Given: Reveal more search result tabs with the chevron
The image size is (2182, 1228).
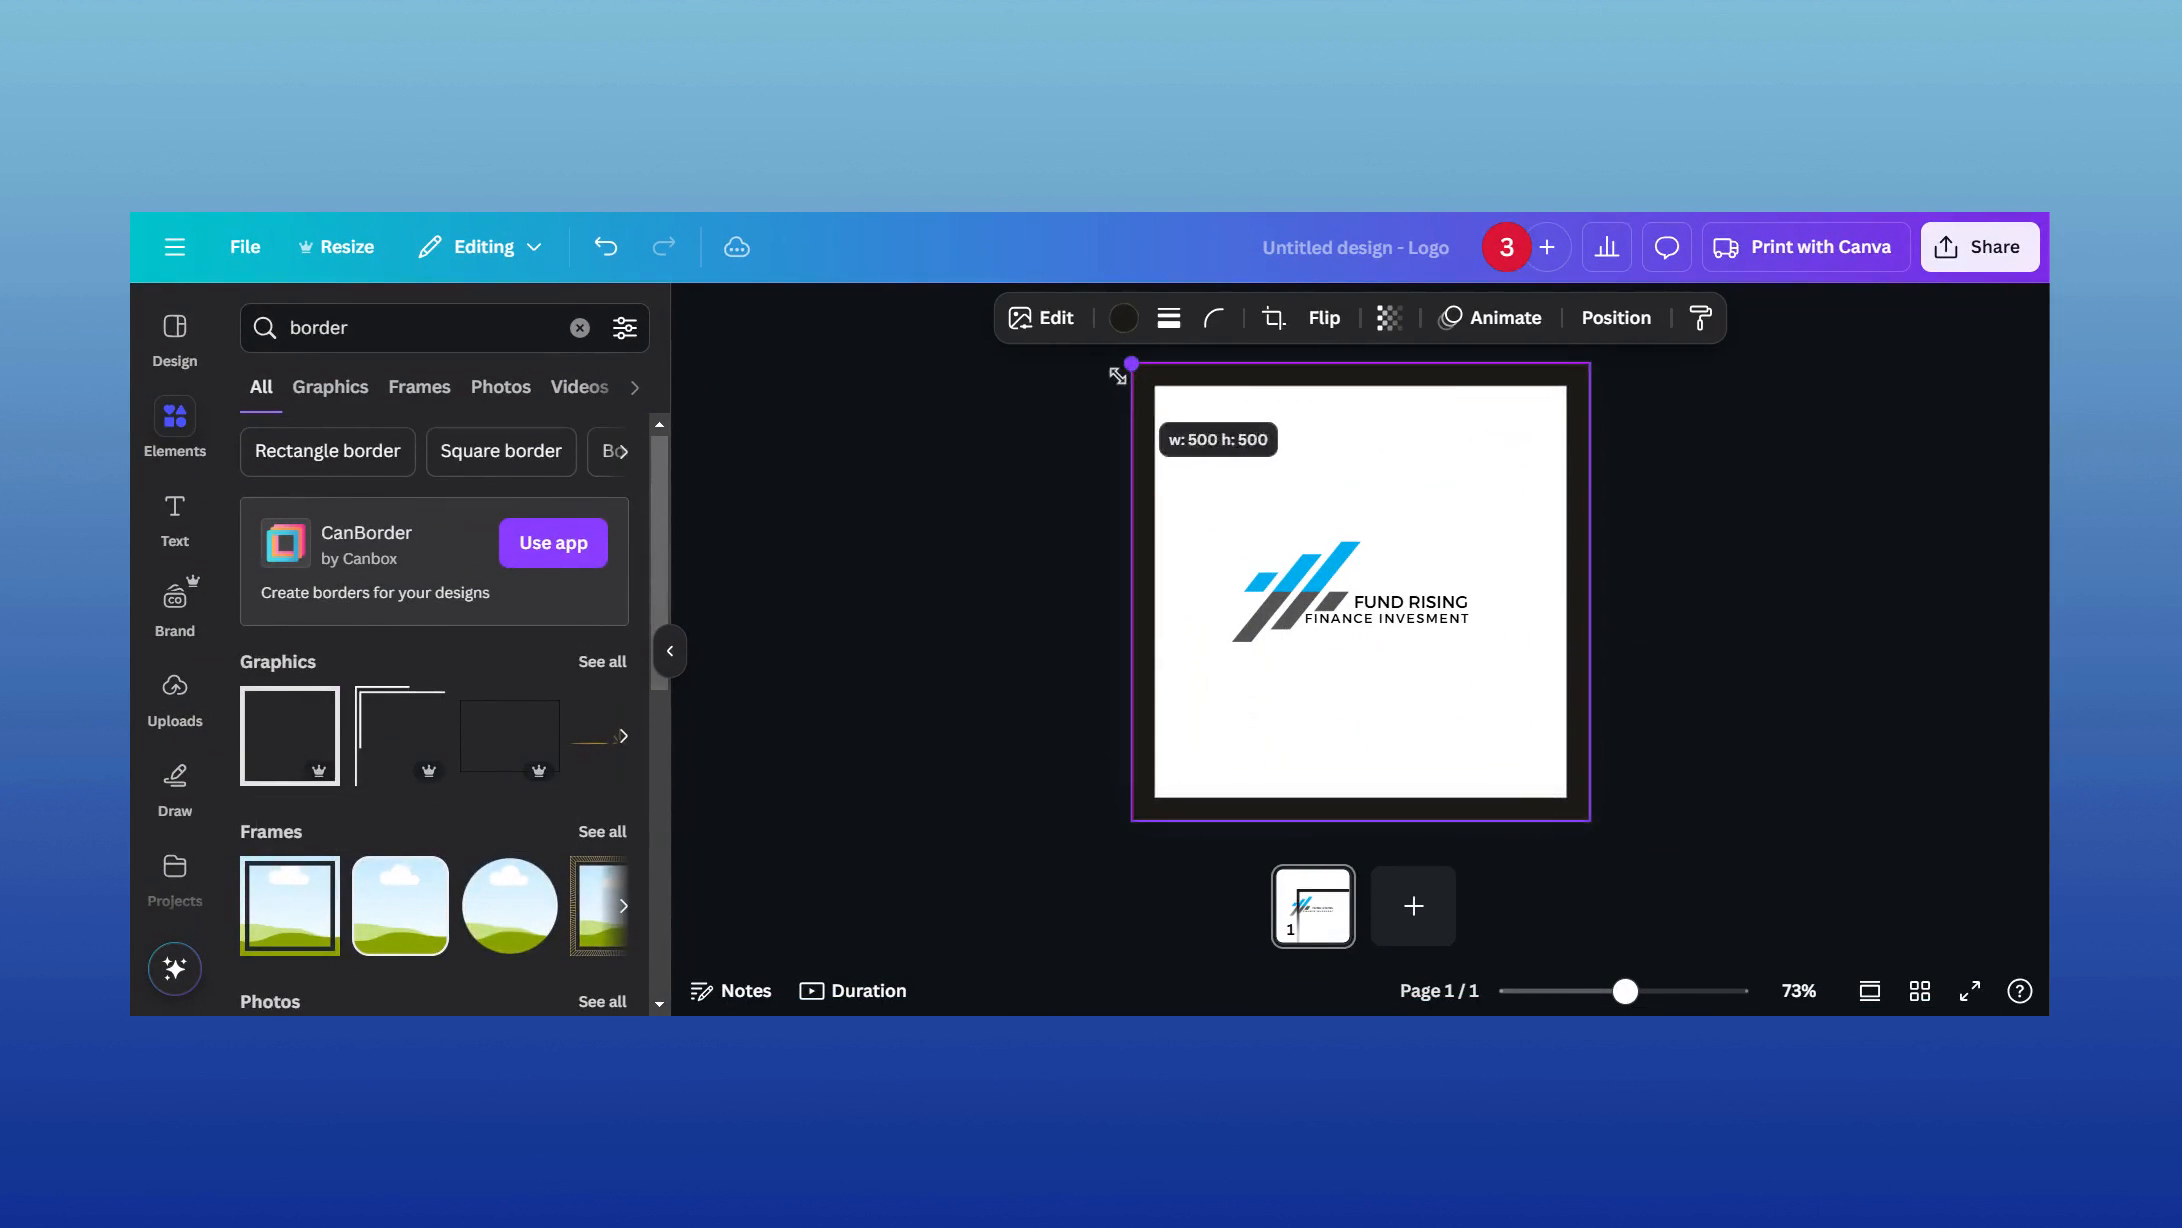Looking at the screenshot, I should 637,387.
